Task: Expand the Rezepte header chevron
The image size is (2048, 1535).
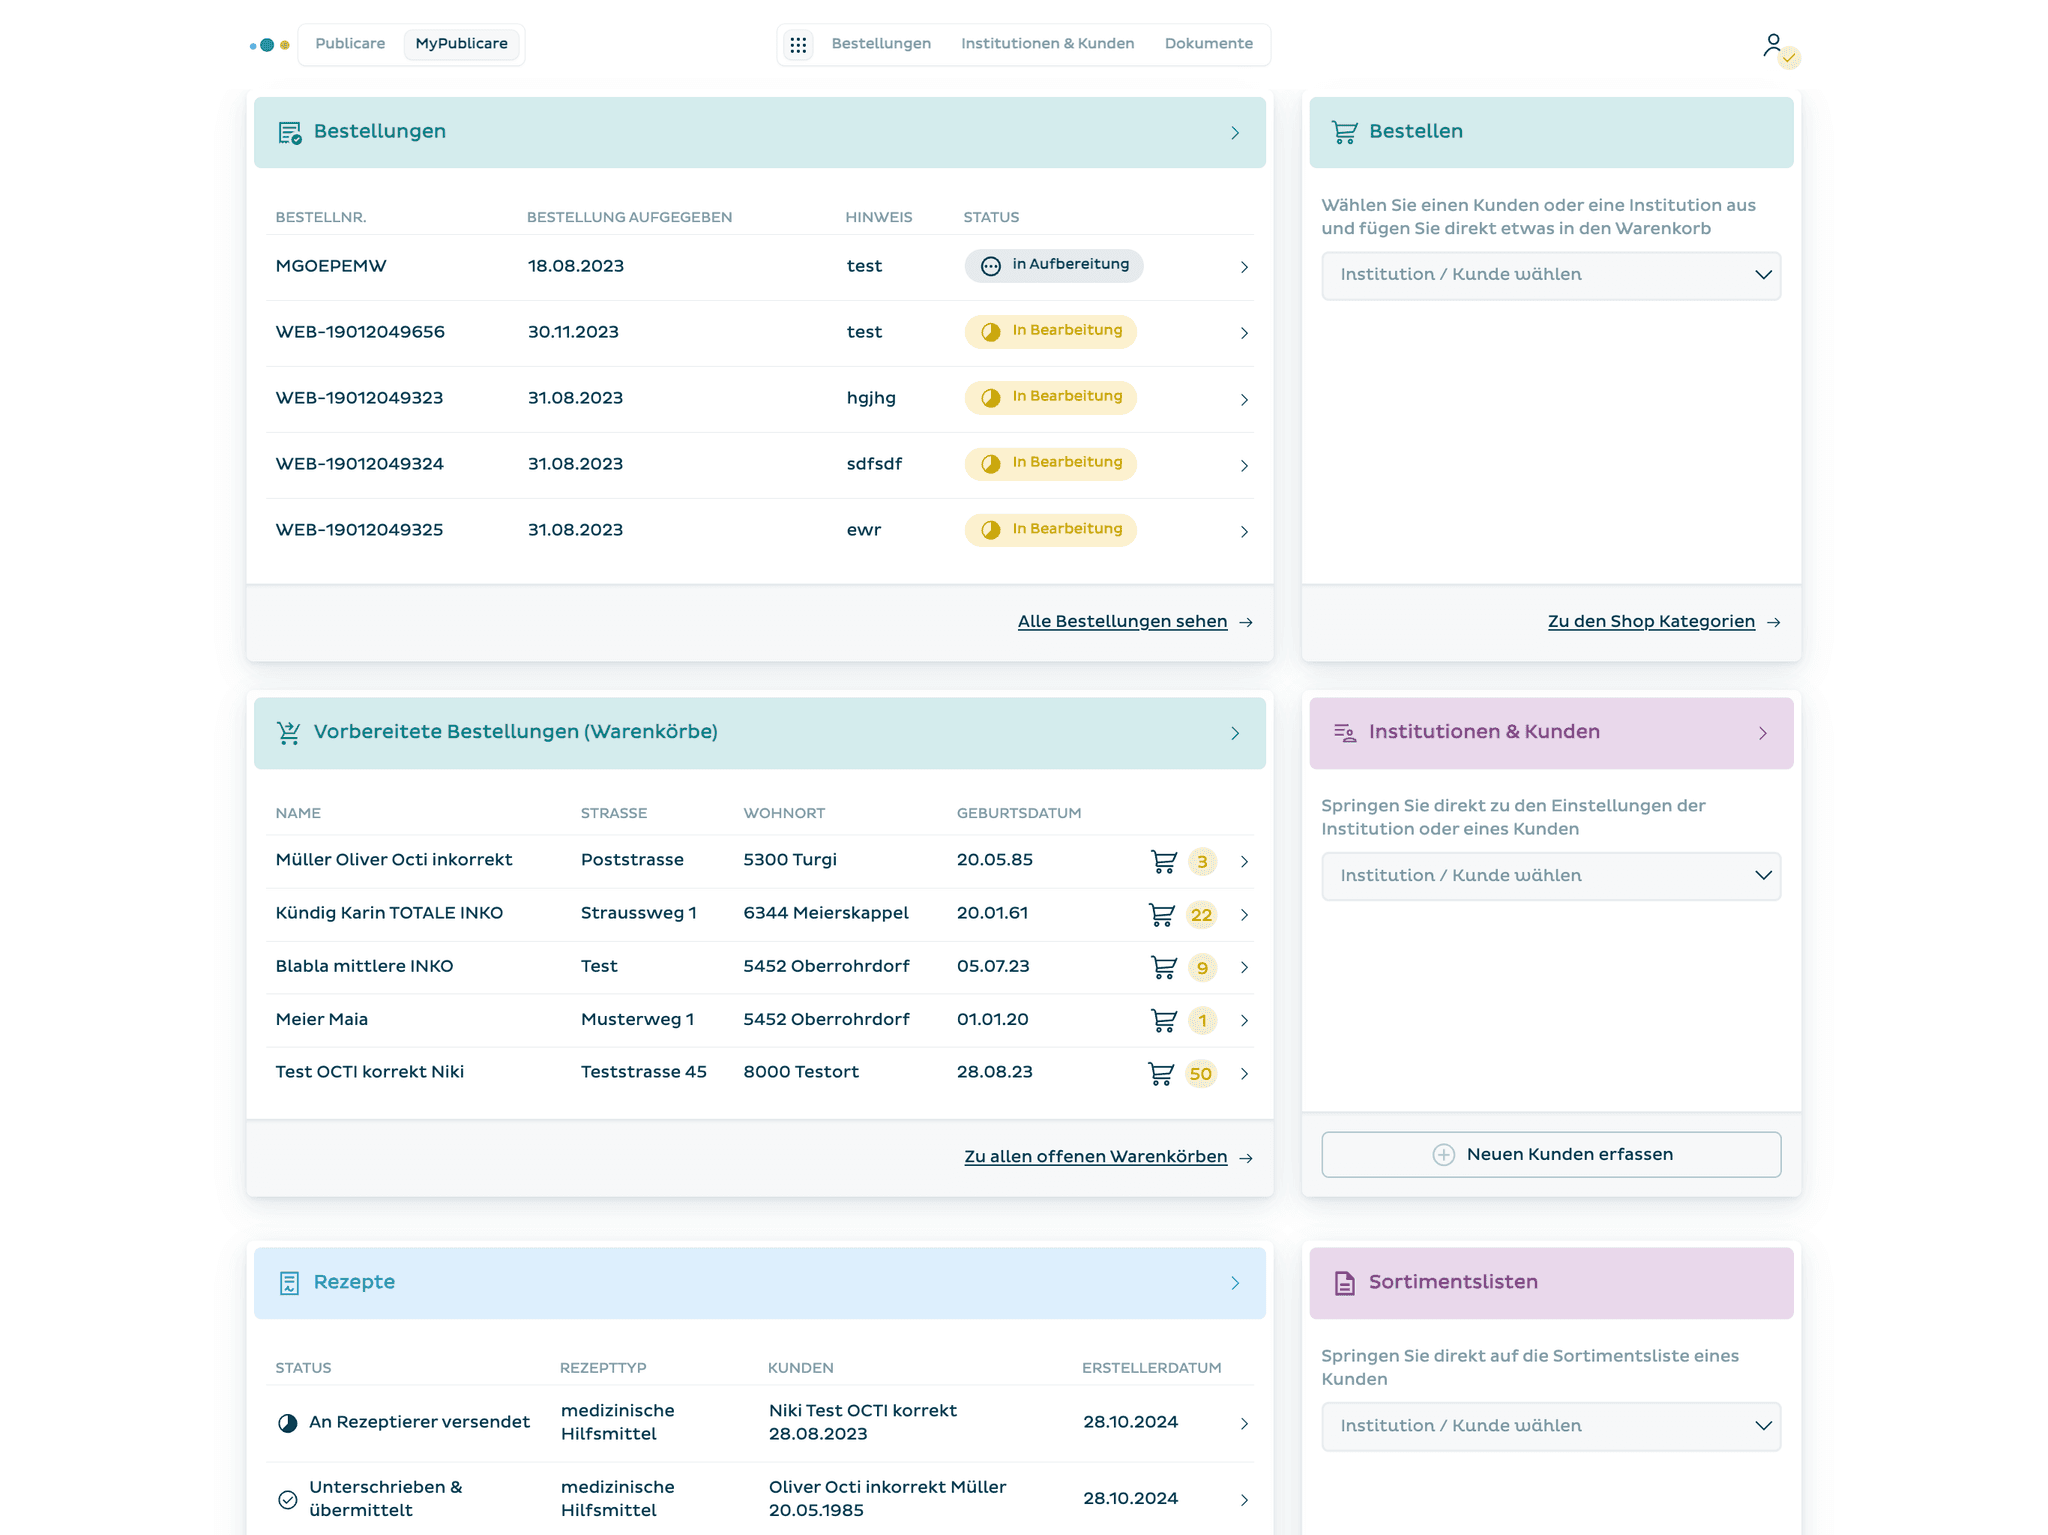Action: [1235, 1283]
